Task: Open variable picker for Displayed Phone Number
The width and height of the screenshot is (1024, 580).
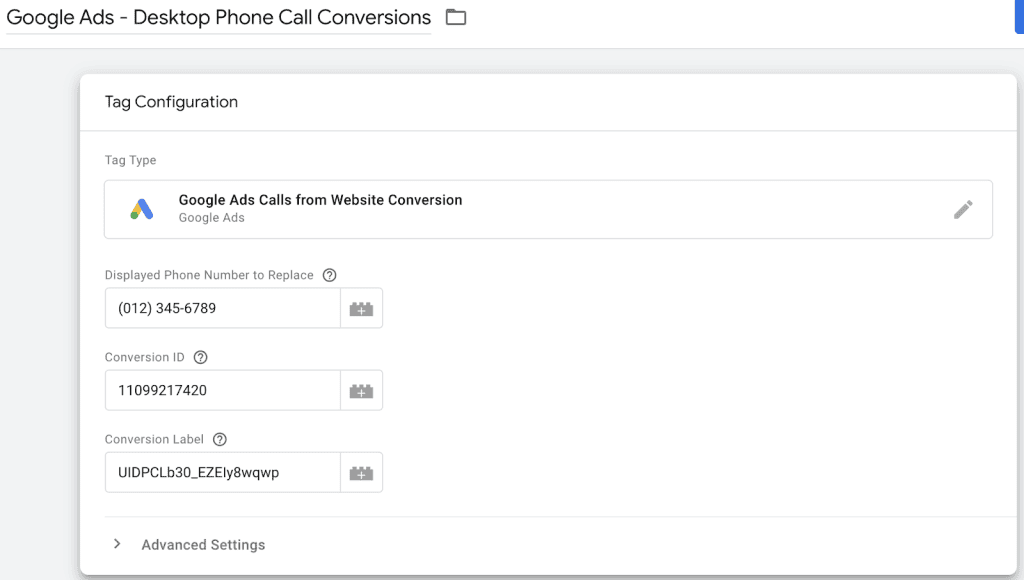Action: (363, 307)
